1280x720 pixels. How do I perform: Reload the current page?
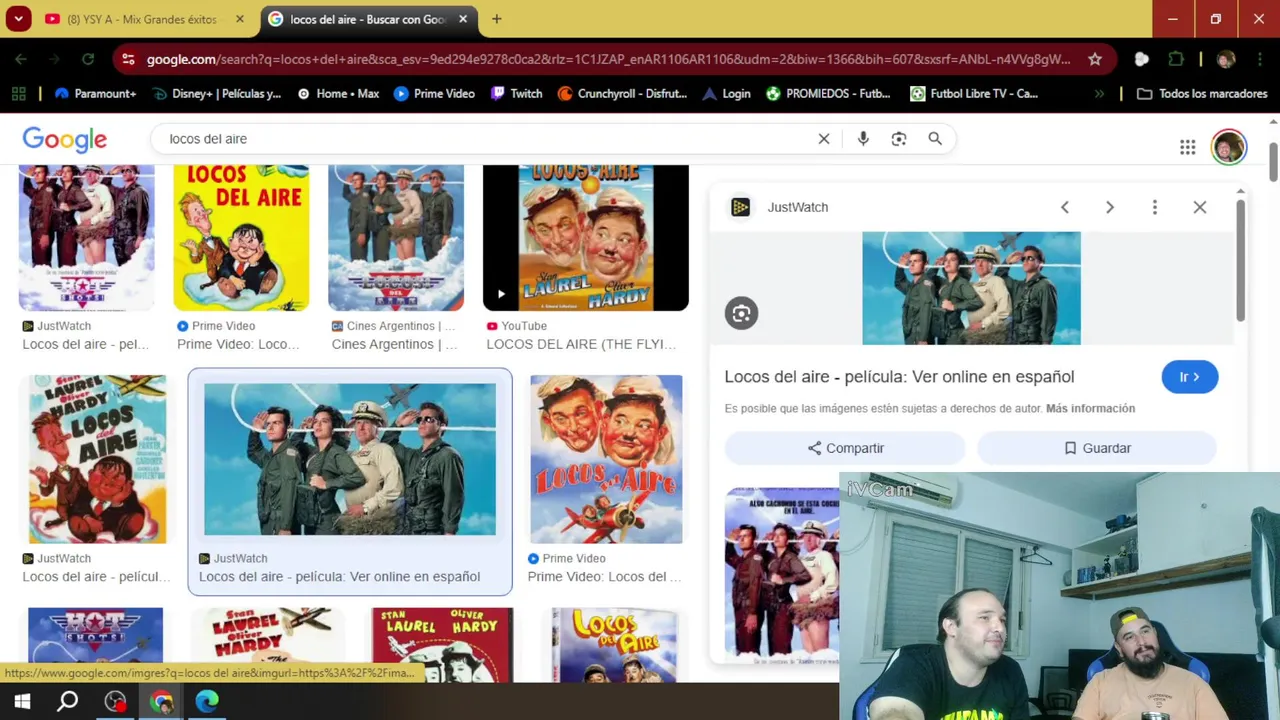pos(88,59)
